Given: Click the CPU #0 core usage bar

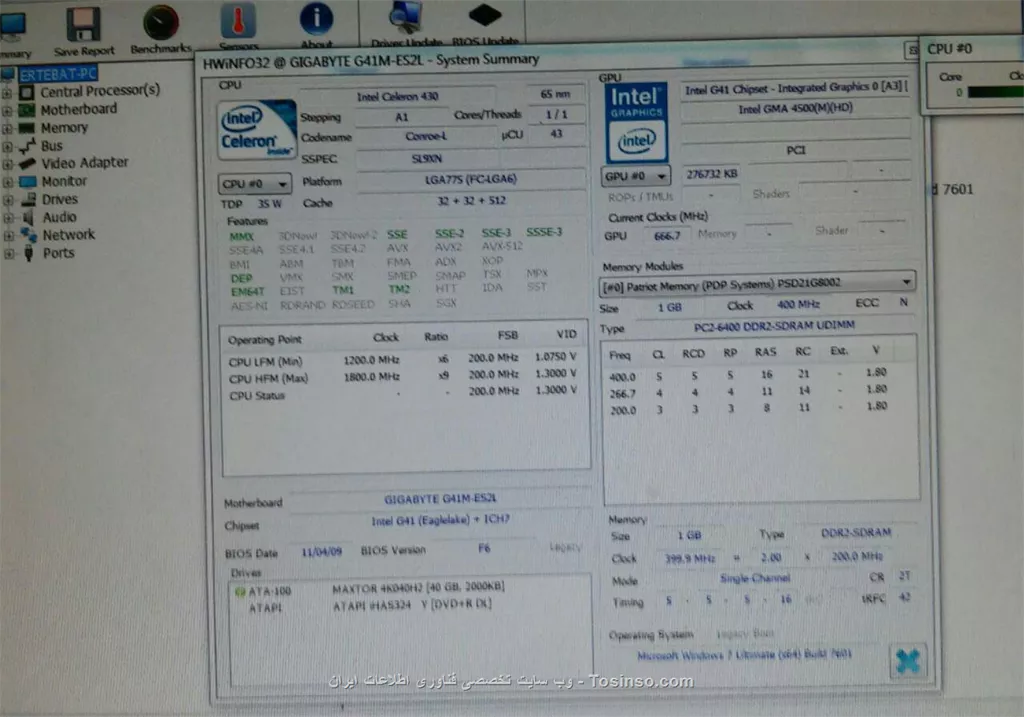Looking at the screenshot, I should [995, 92].
